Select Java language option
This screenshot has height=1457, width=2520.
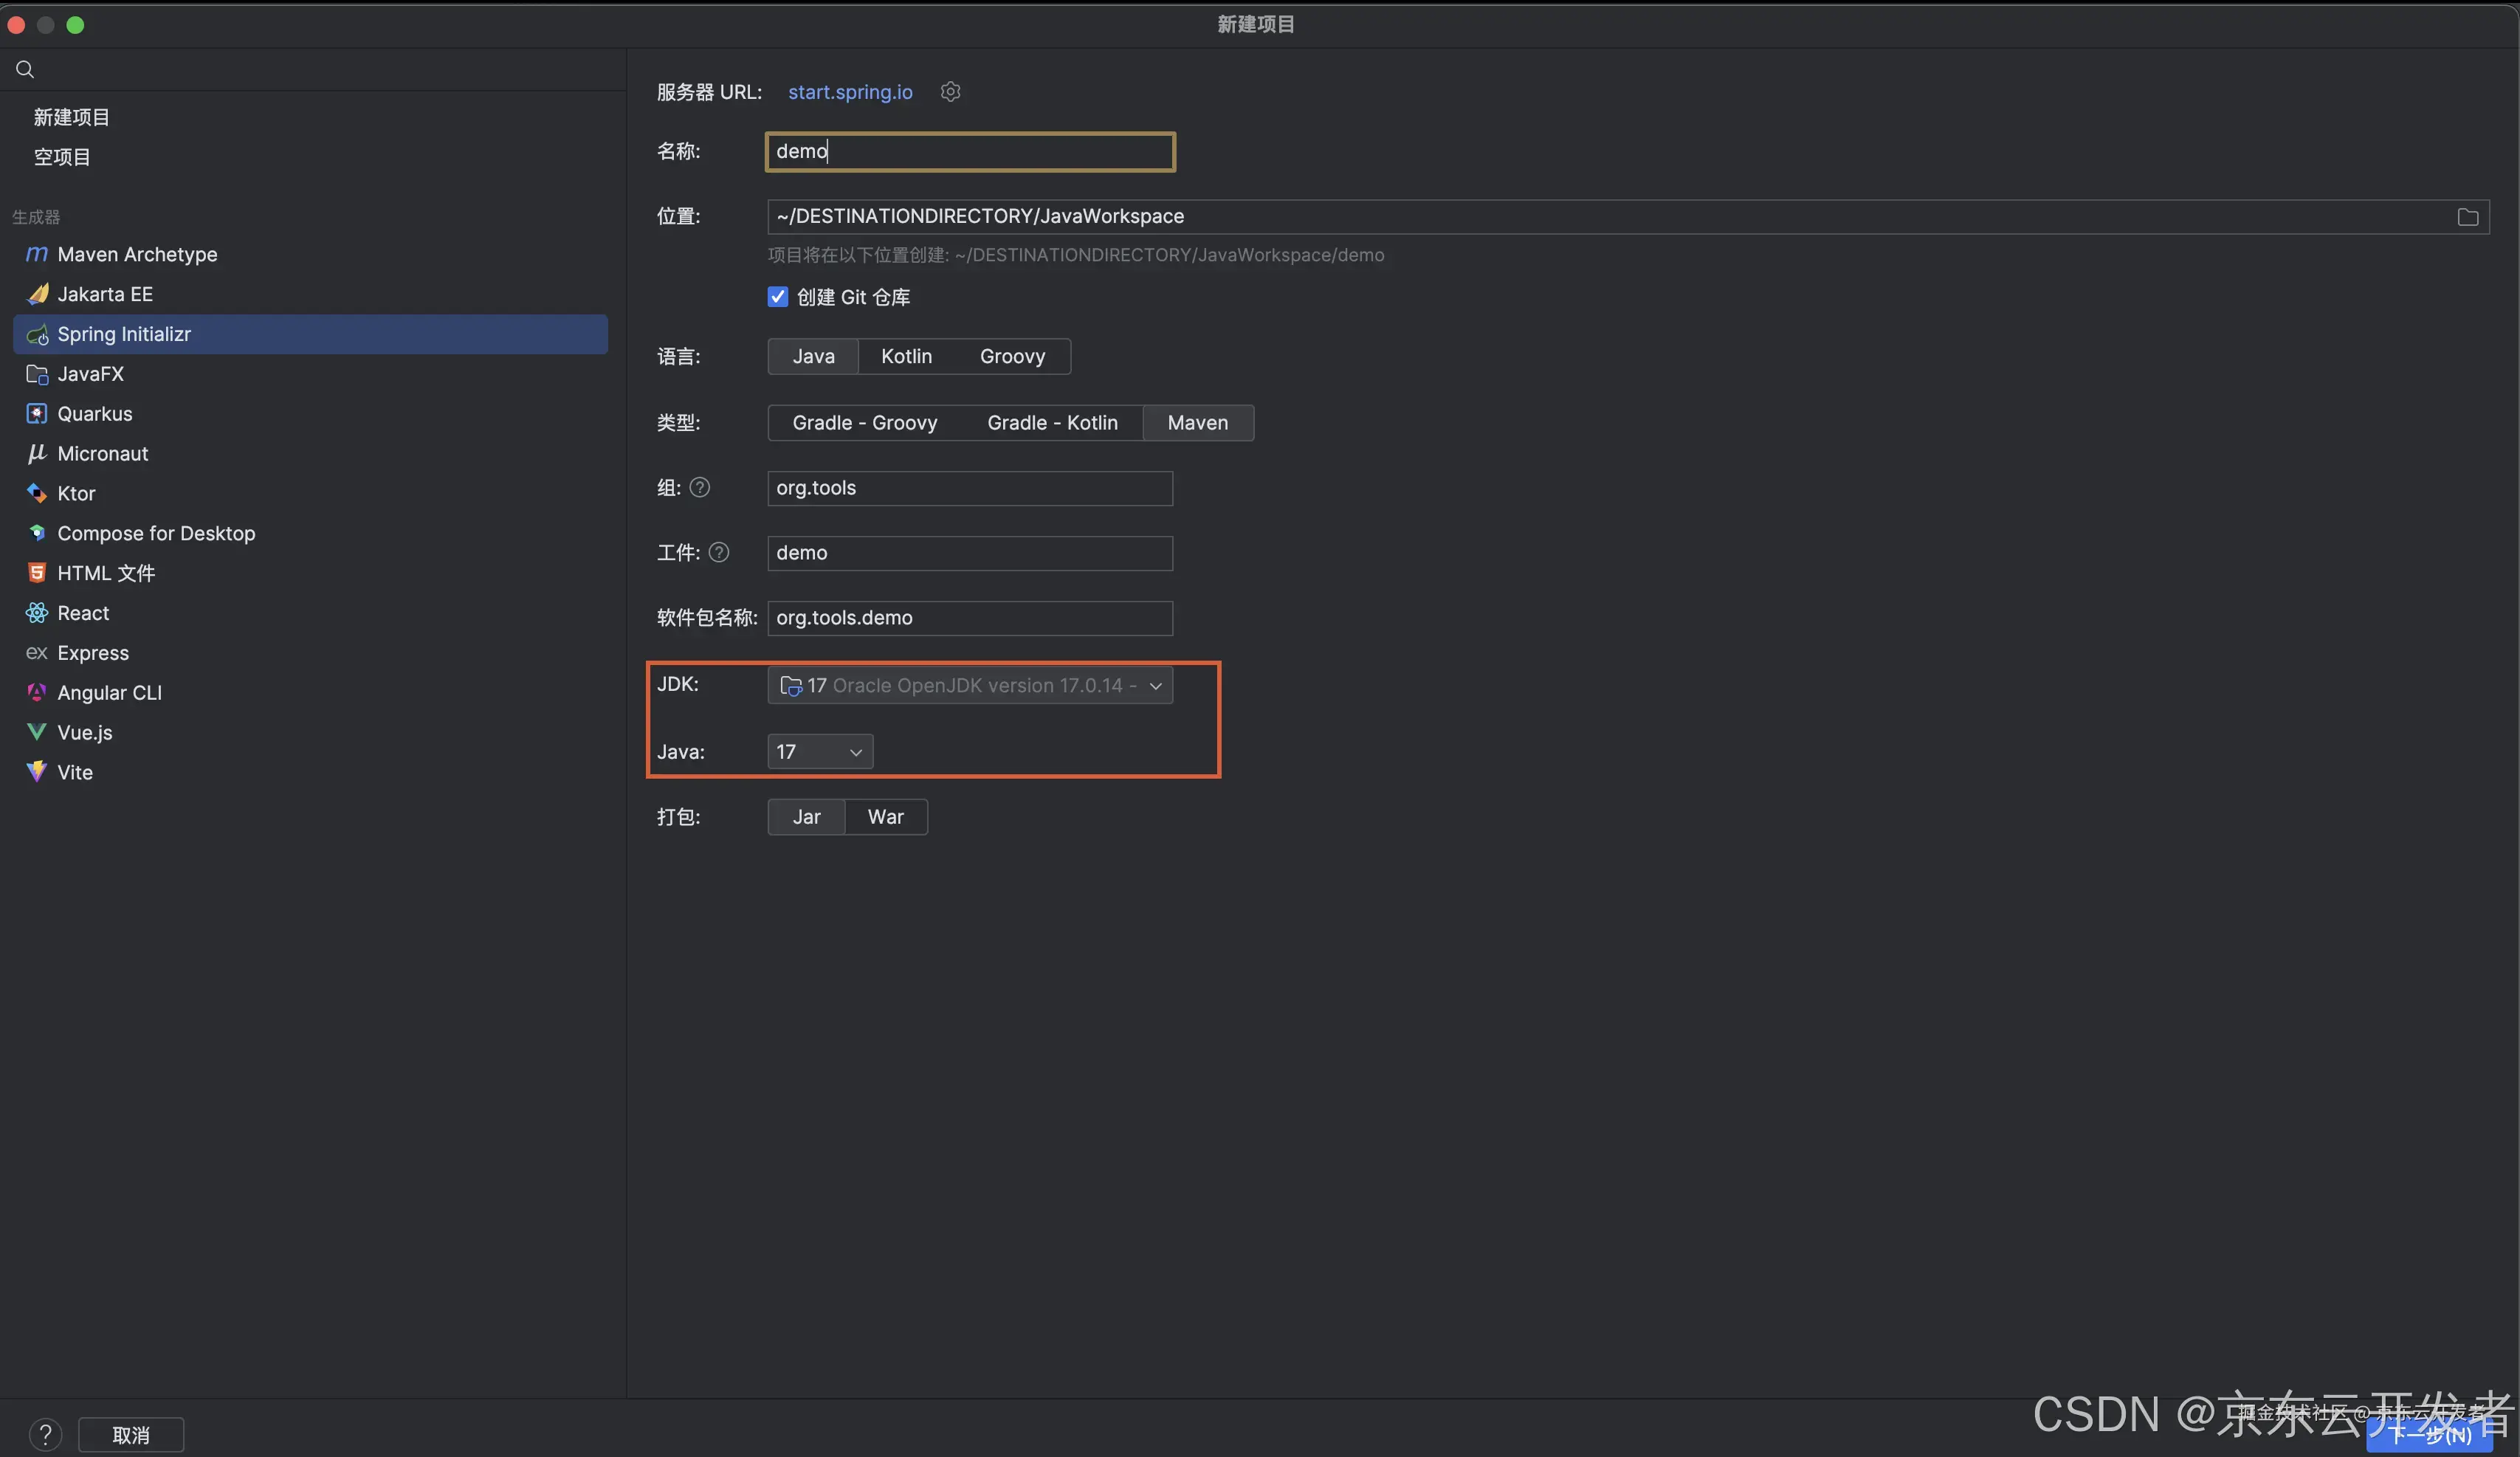pyautogui.click(x=813, y=356)
